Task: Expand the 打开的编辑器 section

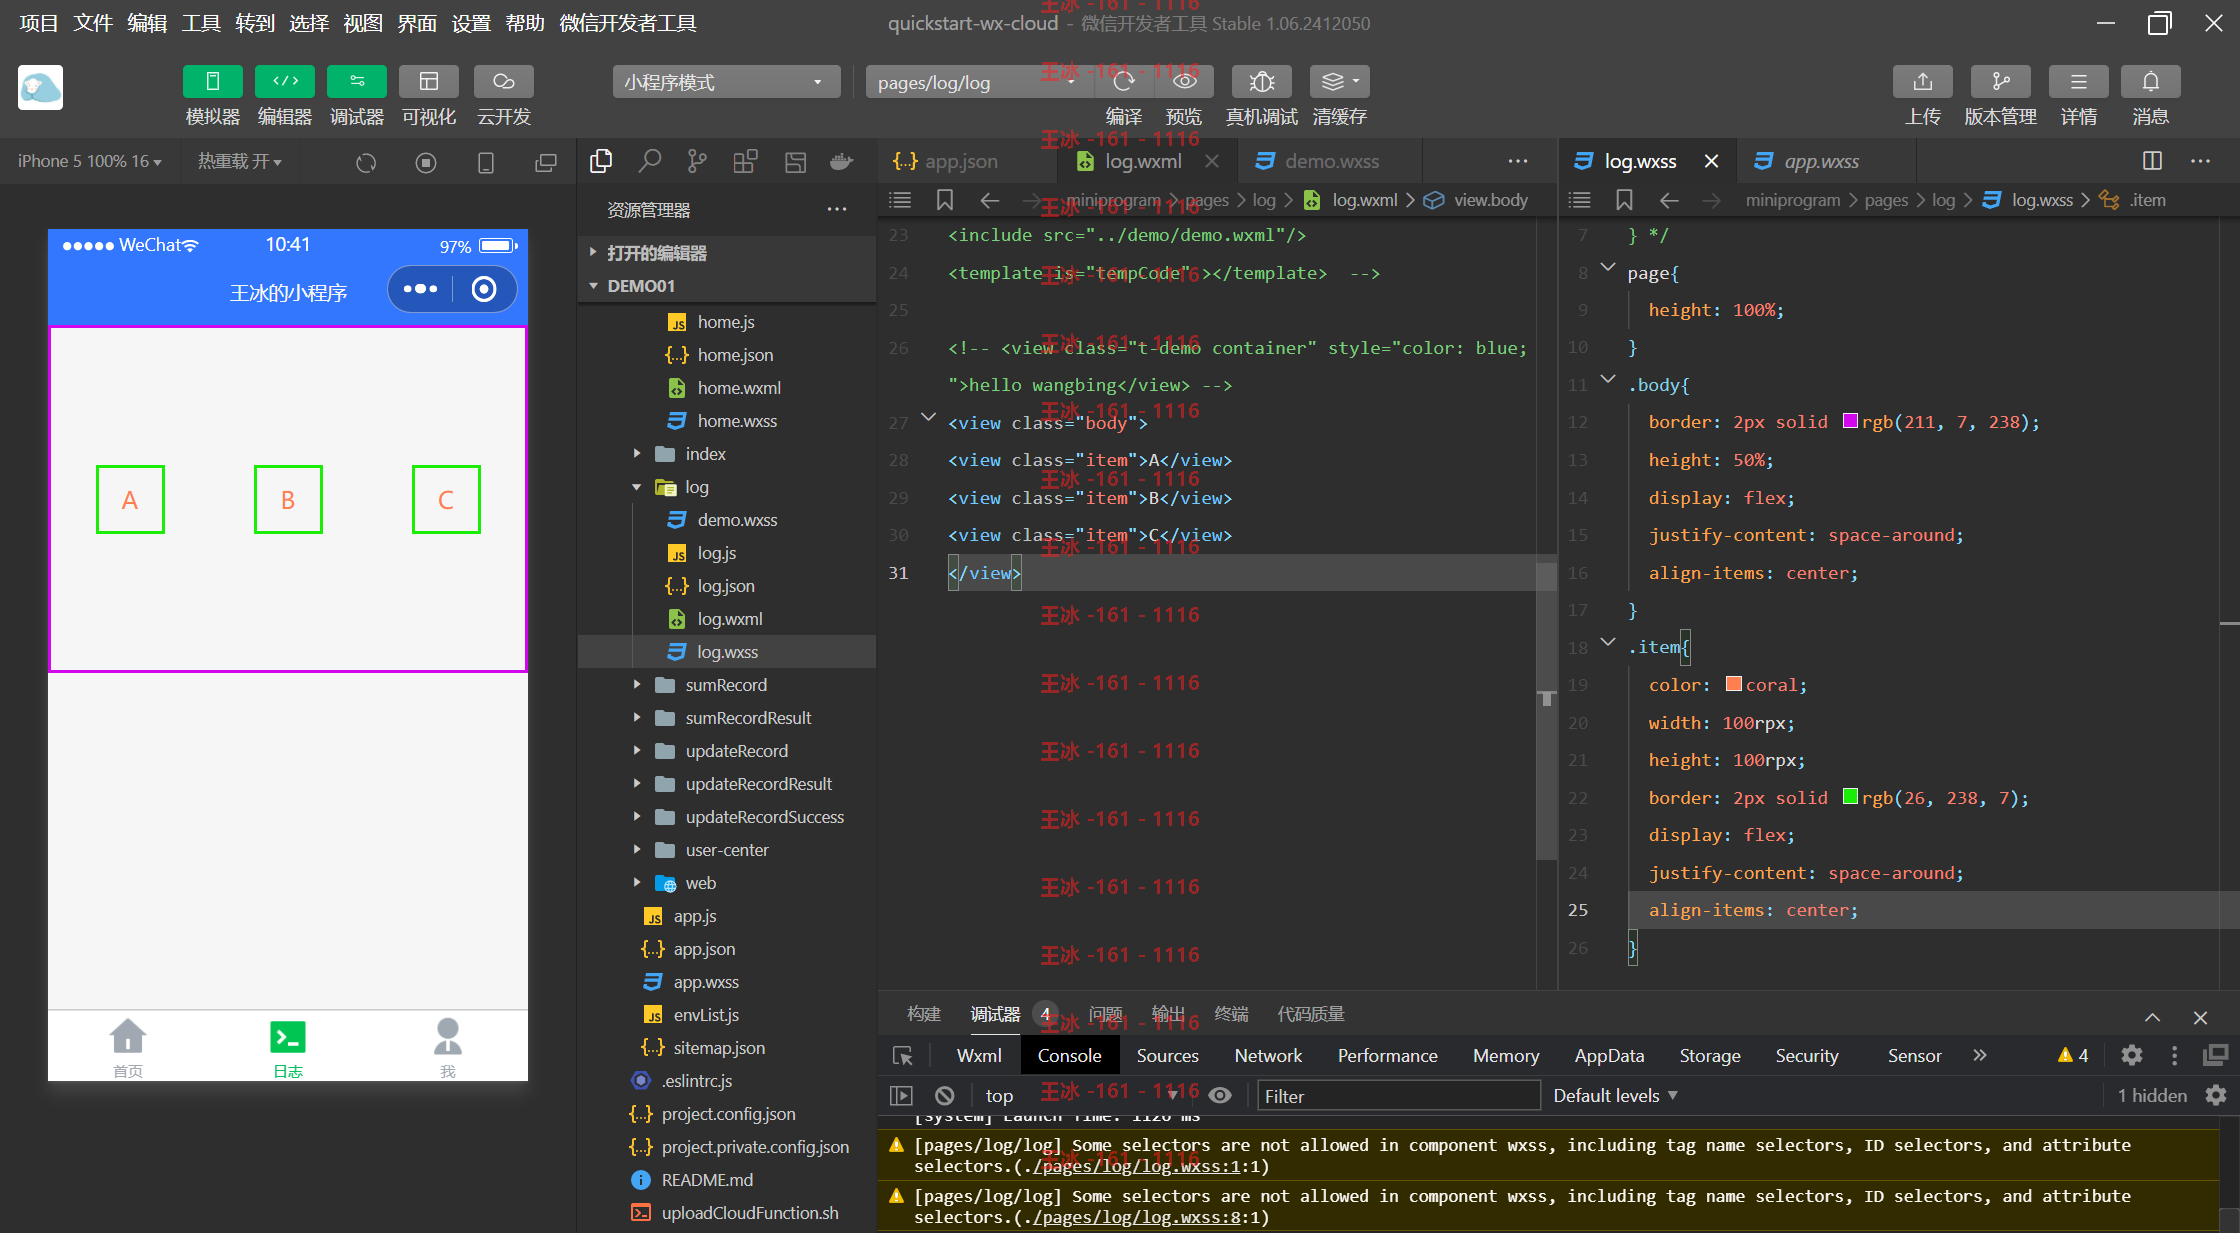Action: [x=726, y=253]
